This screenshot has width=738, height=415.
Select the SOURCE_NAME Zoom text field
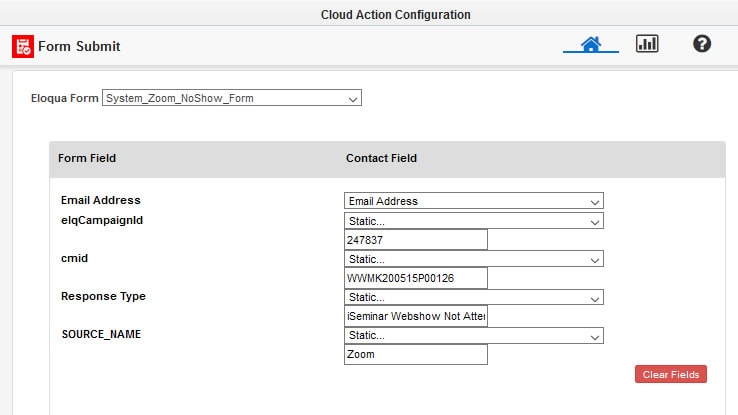tap(415, 355)
